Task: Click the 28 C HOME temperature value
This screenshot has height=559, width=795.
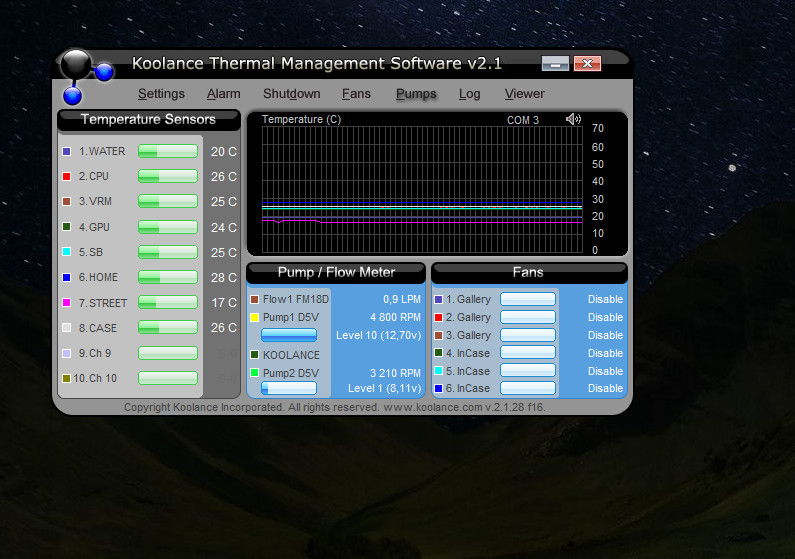Action: pyautogui.click(x=224, y=278)
